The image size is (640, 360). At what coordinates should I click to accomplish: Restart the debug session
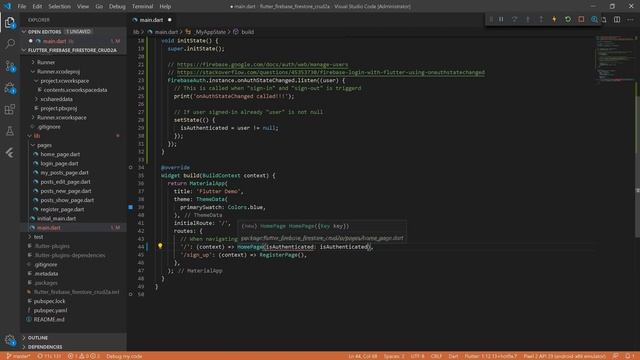(x=568, y=19)
